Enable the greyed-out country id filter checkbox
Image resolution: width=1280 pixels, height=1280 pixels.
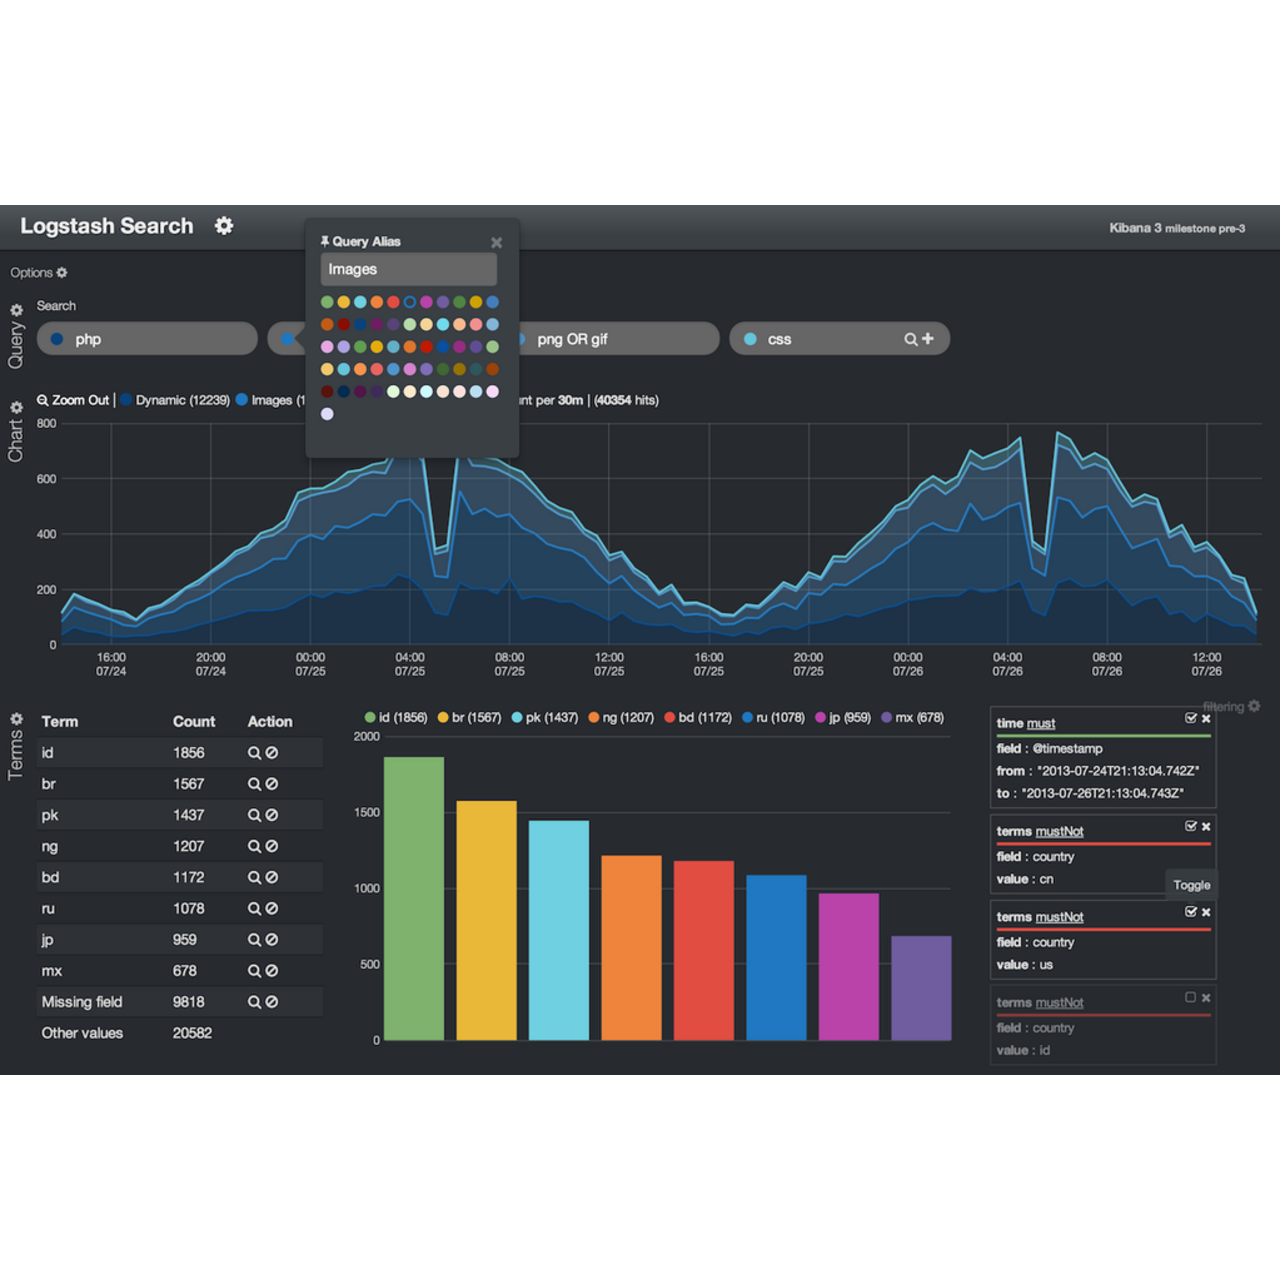1190,997
